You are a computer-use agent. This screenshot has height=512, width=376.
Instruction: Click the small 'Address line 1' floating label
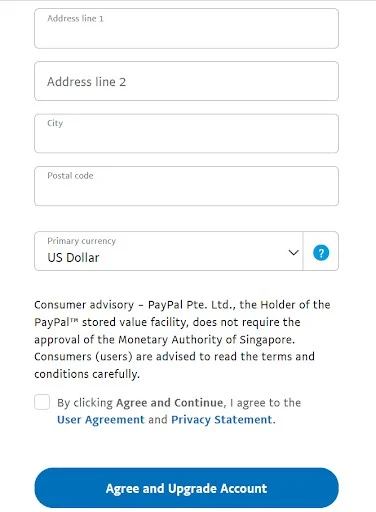pos(75,18)
